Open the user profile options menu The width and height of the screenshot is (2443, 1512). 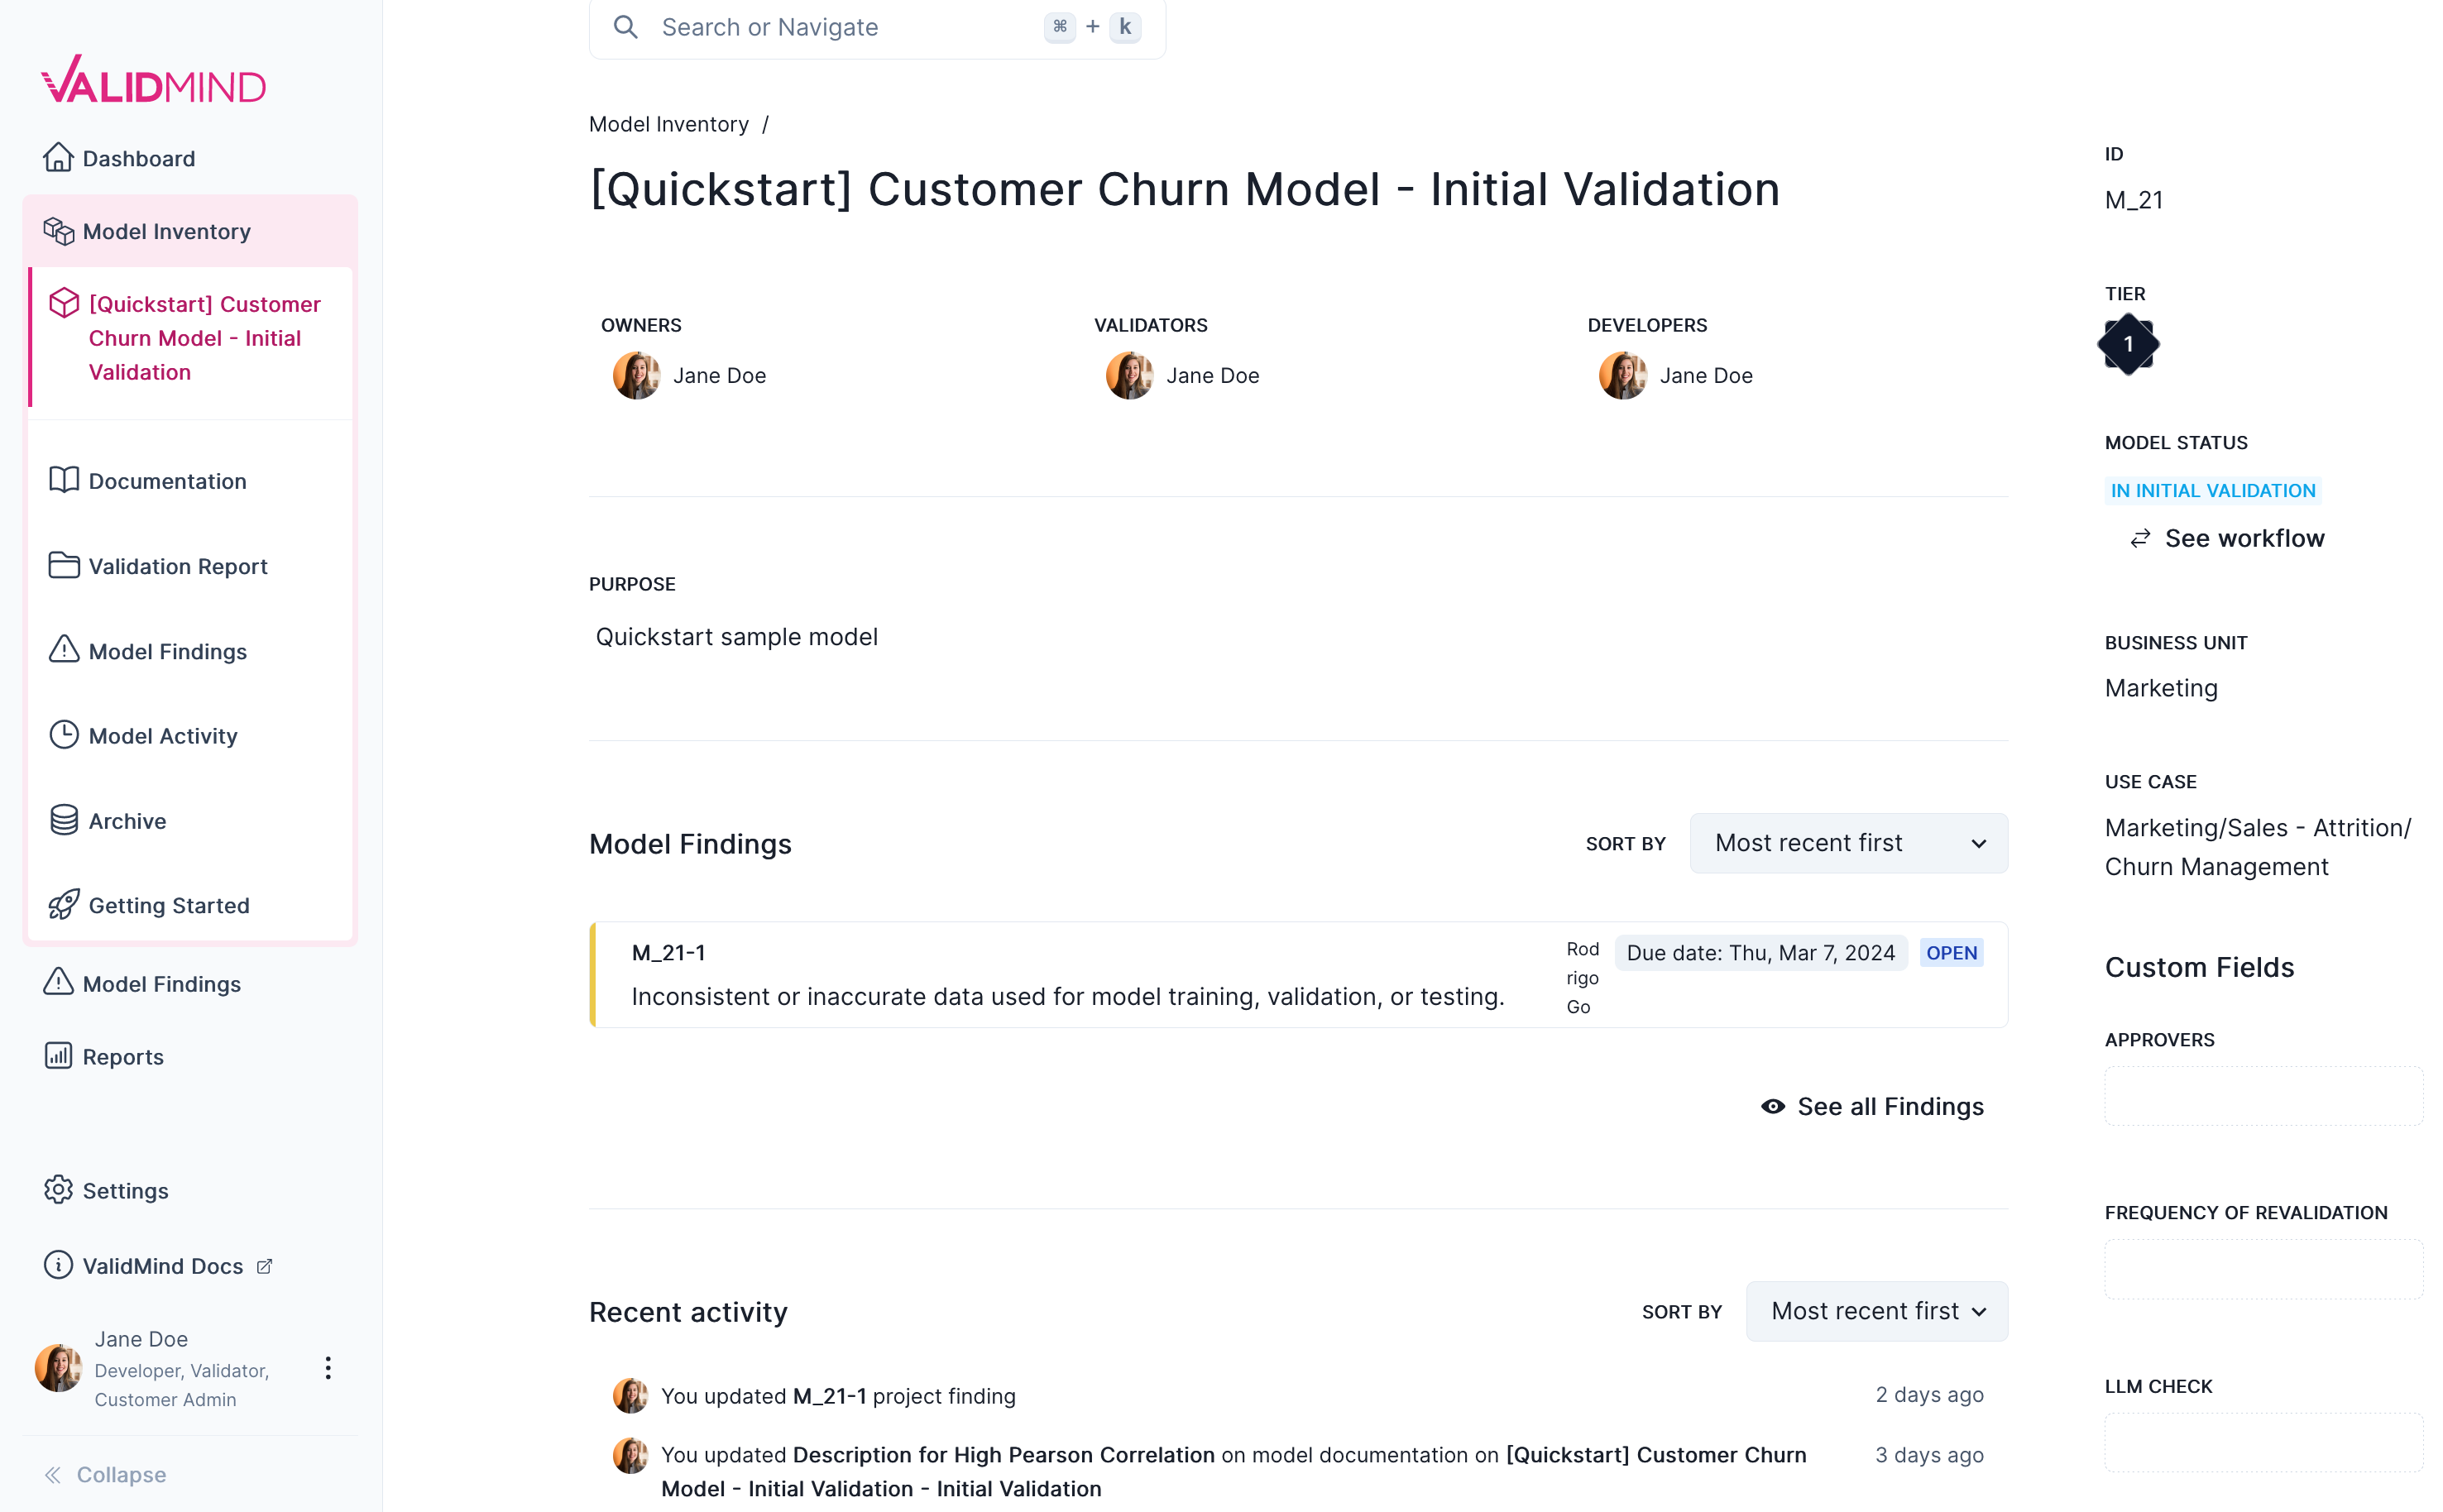(x=327, y=1368)
